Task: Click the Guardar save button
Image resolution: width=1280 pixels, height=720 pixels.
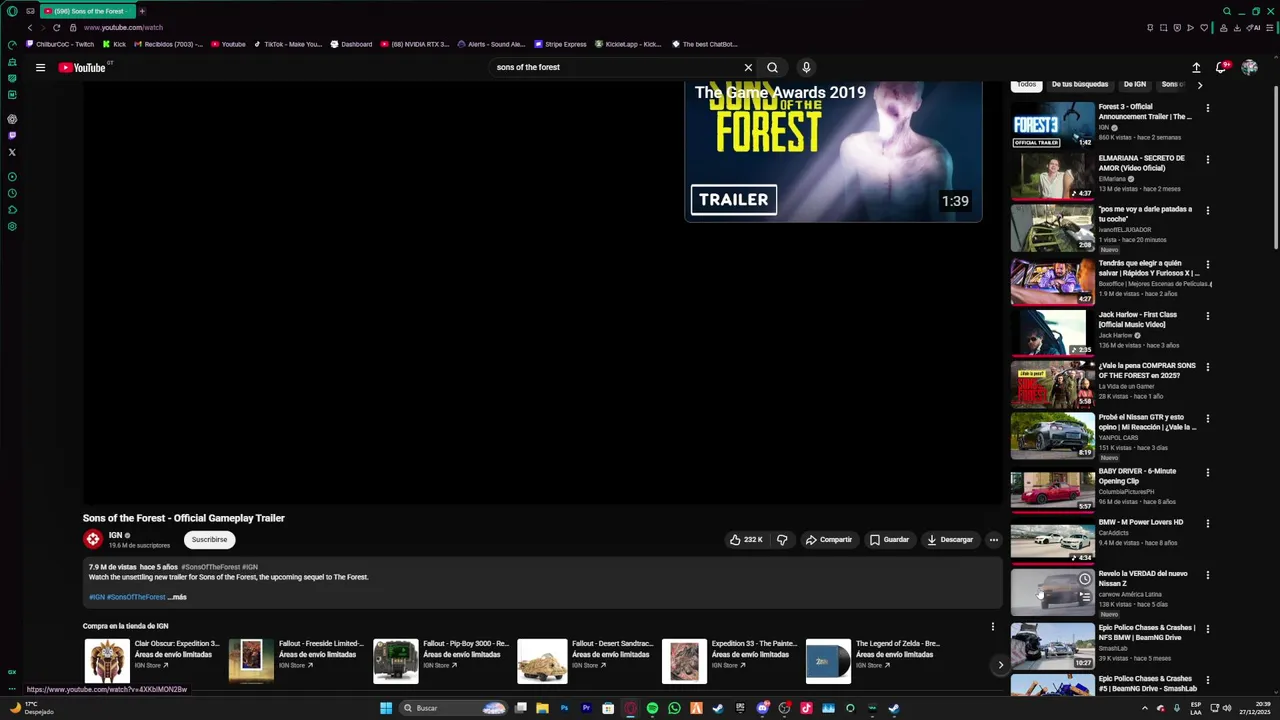Action: click(x=889, y=539)
